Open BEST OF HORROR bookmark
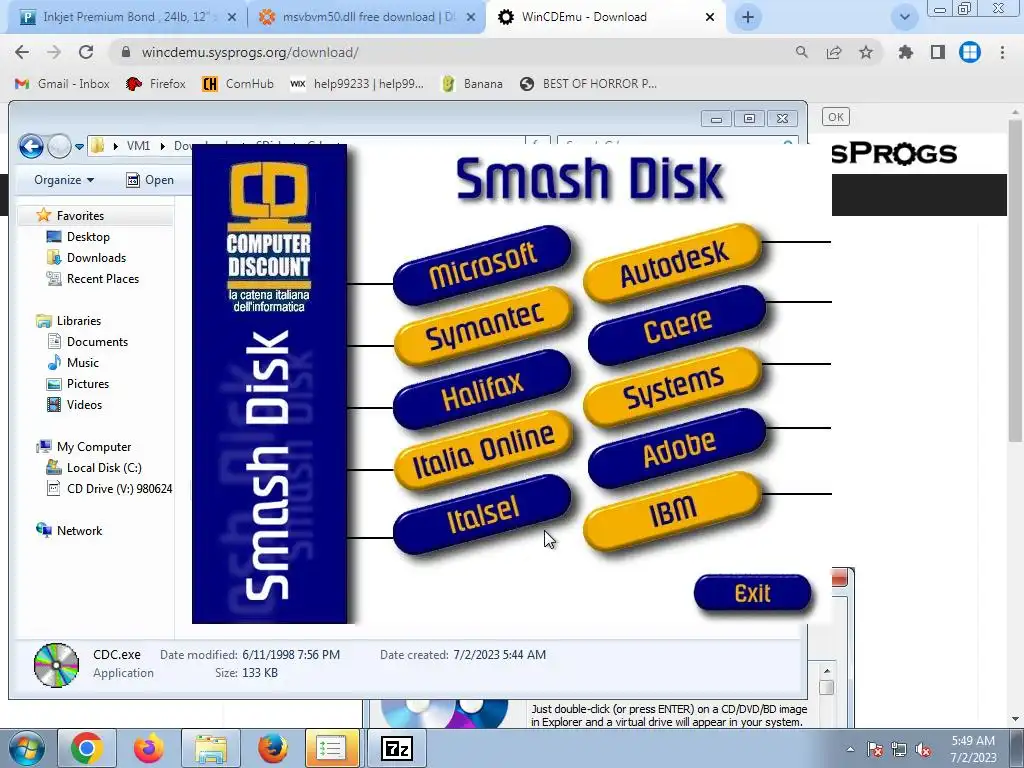The image size is (1024, 768). coord(588,84)
